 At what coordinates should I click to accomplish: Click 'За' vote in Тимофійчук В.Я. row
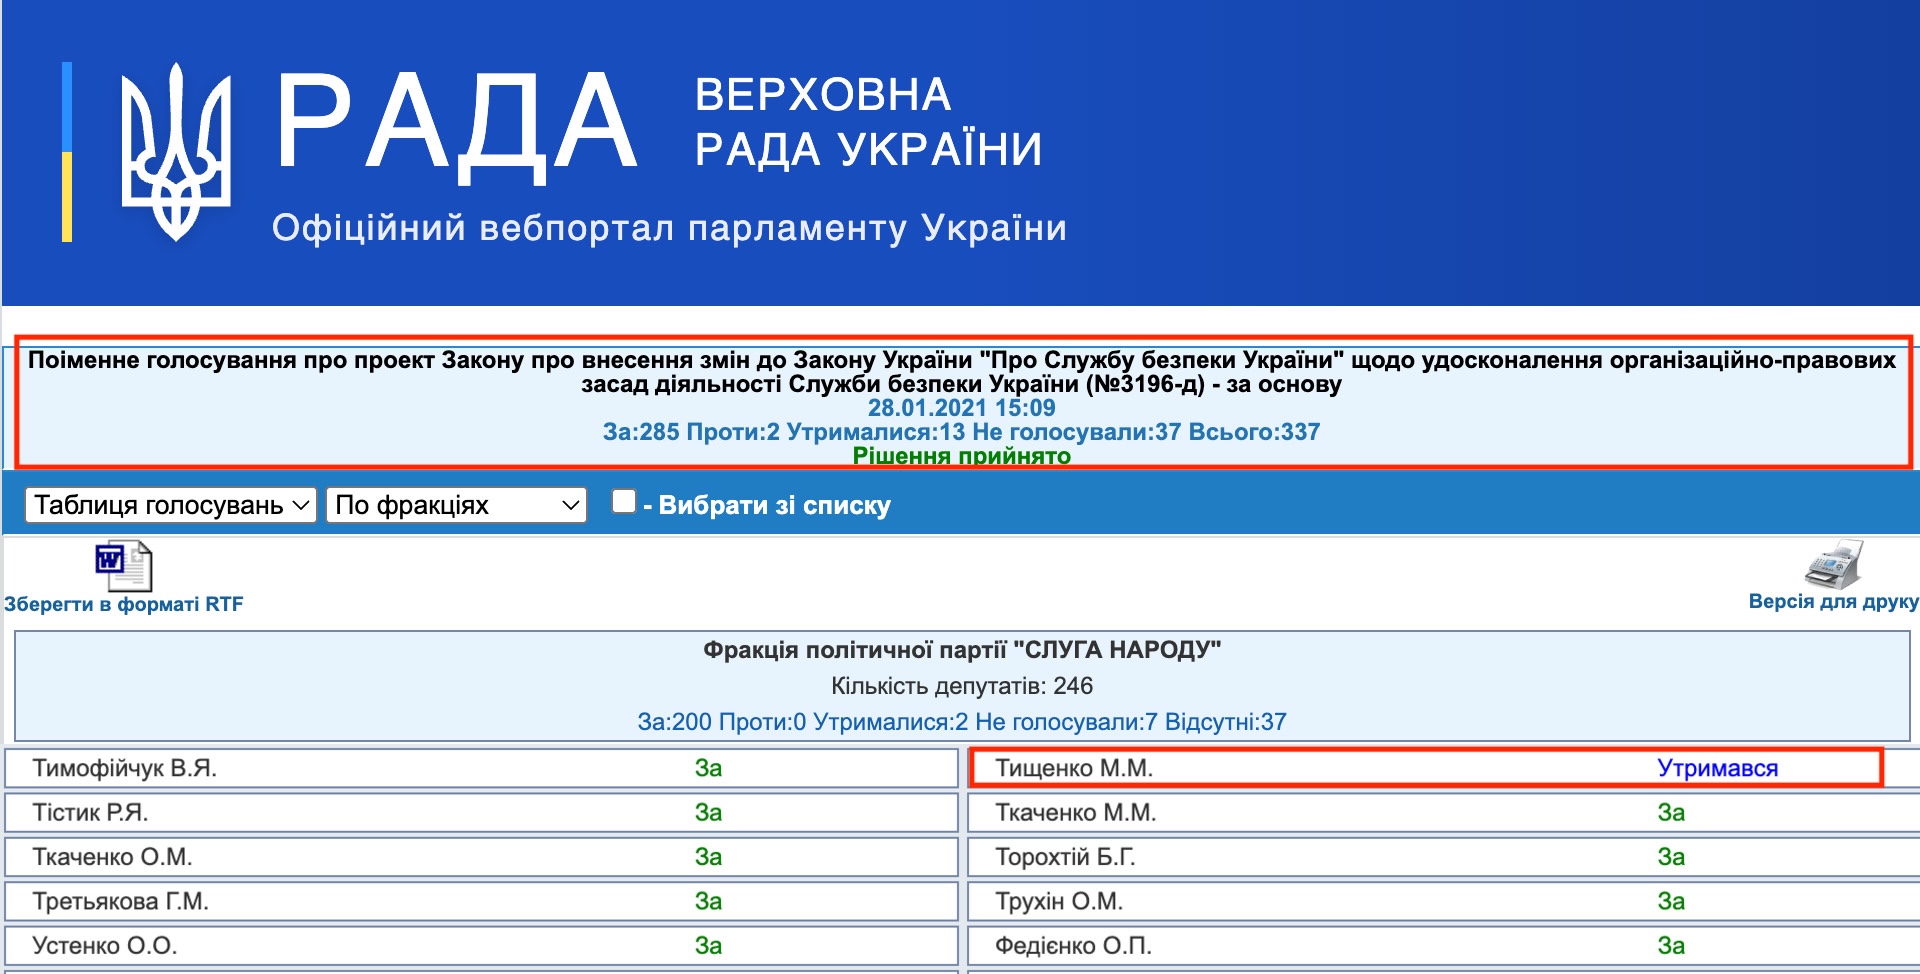pos(708,768)
